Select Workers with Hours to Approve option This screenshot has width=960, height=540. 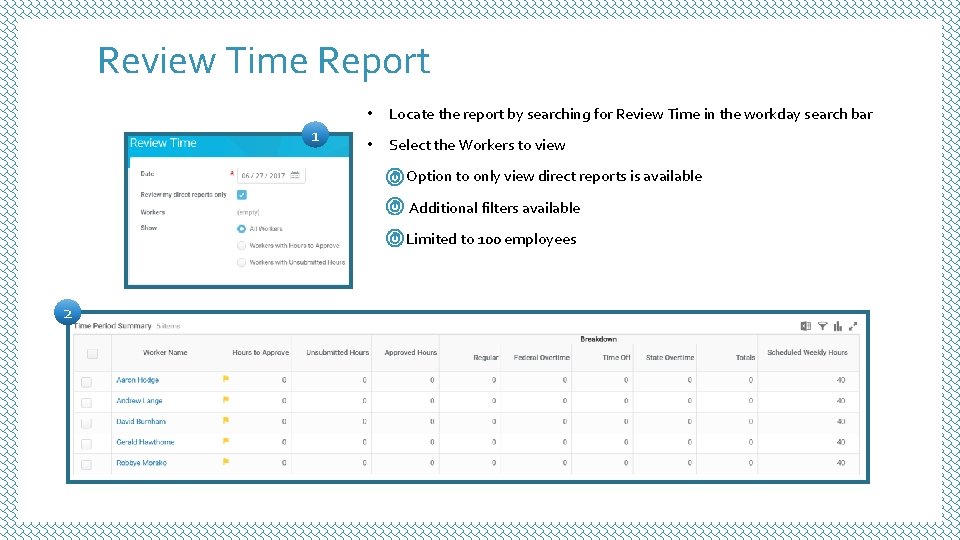(241, 246)
